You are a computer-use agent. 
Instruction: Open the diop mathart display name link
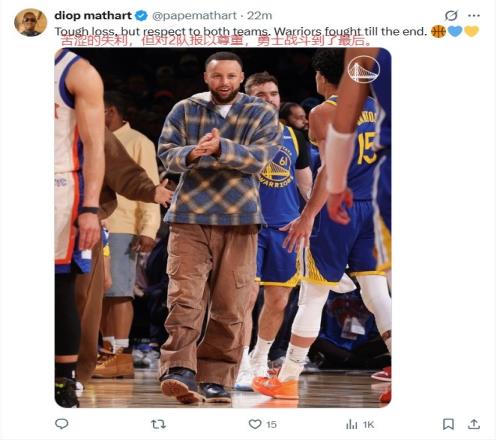93,15
